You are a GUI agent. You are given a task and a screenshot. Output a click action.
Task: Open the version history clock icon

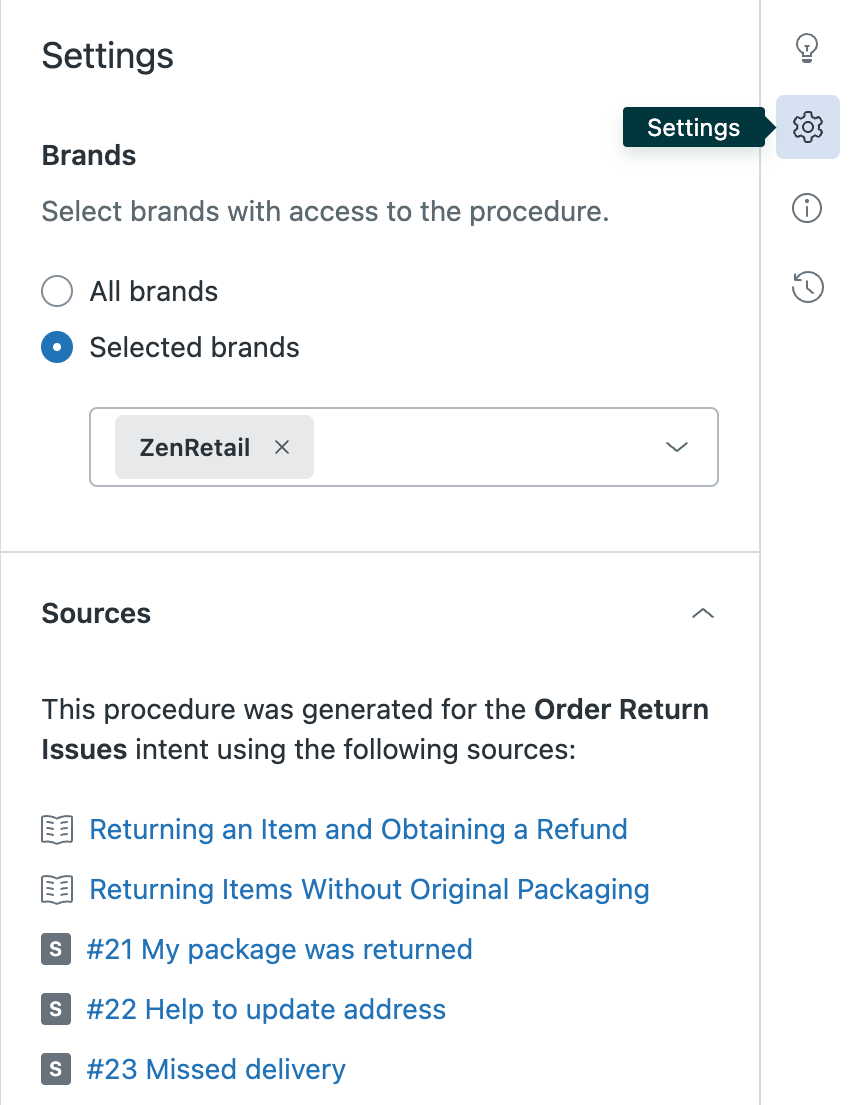pos(807,288)
